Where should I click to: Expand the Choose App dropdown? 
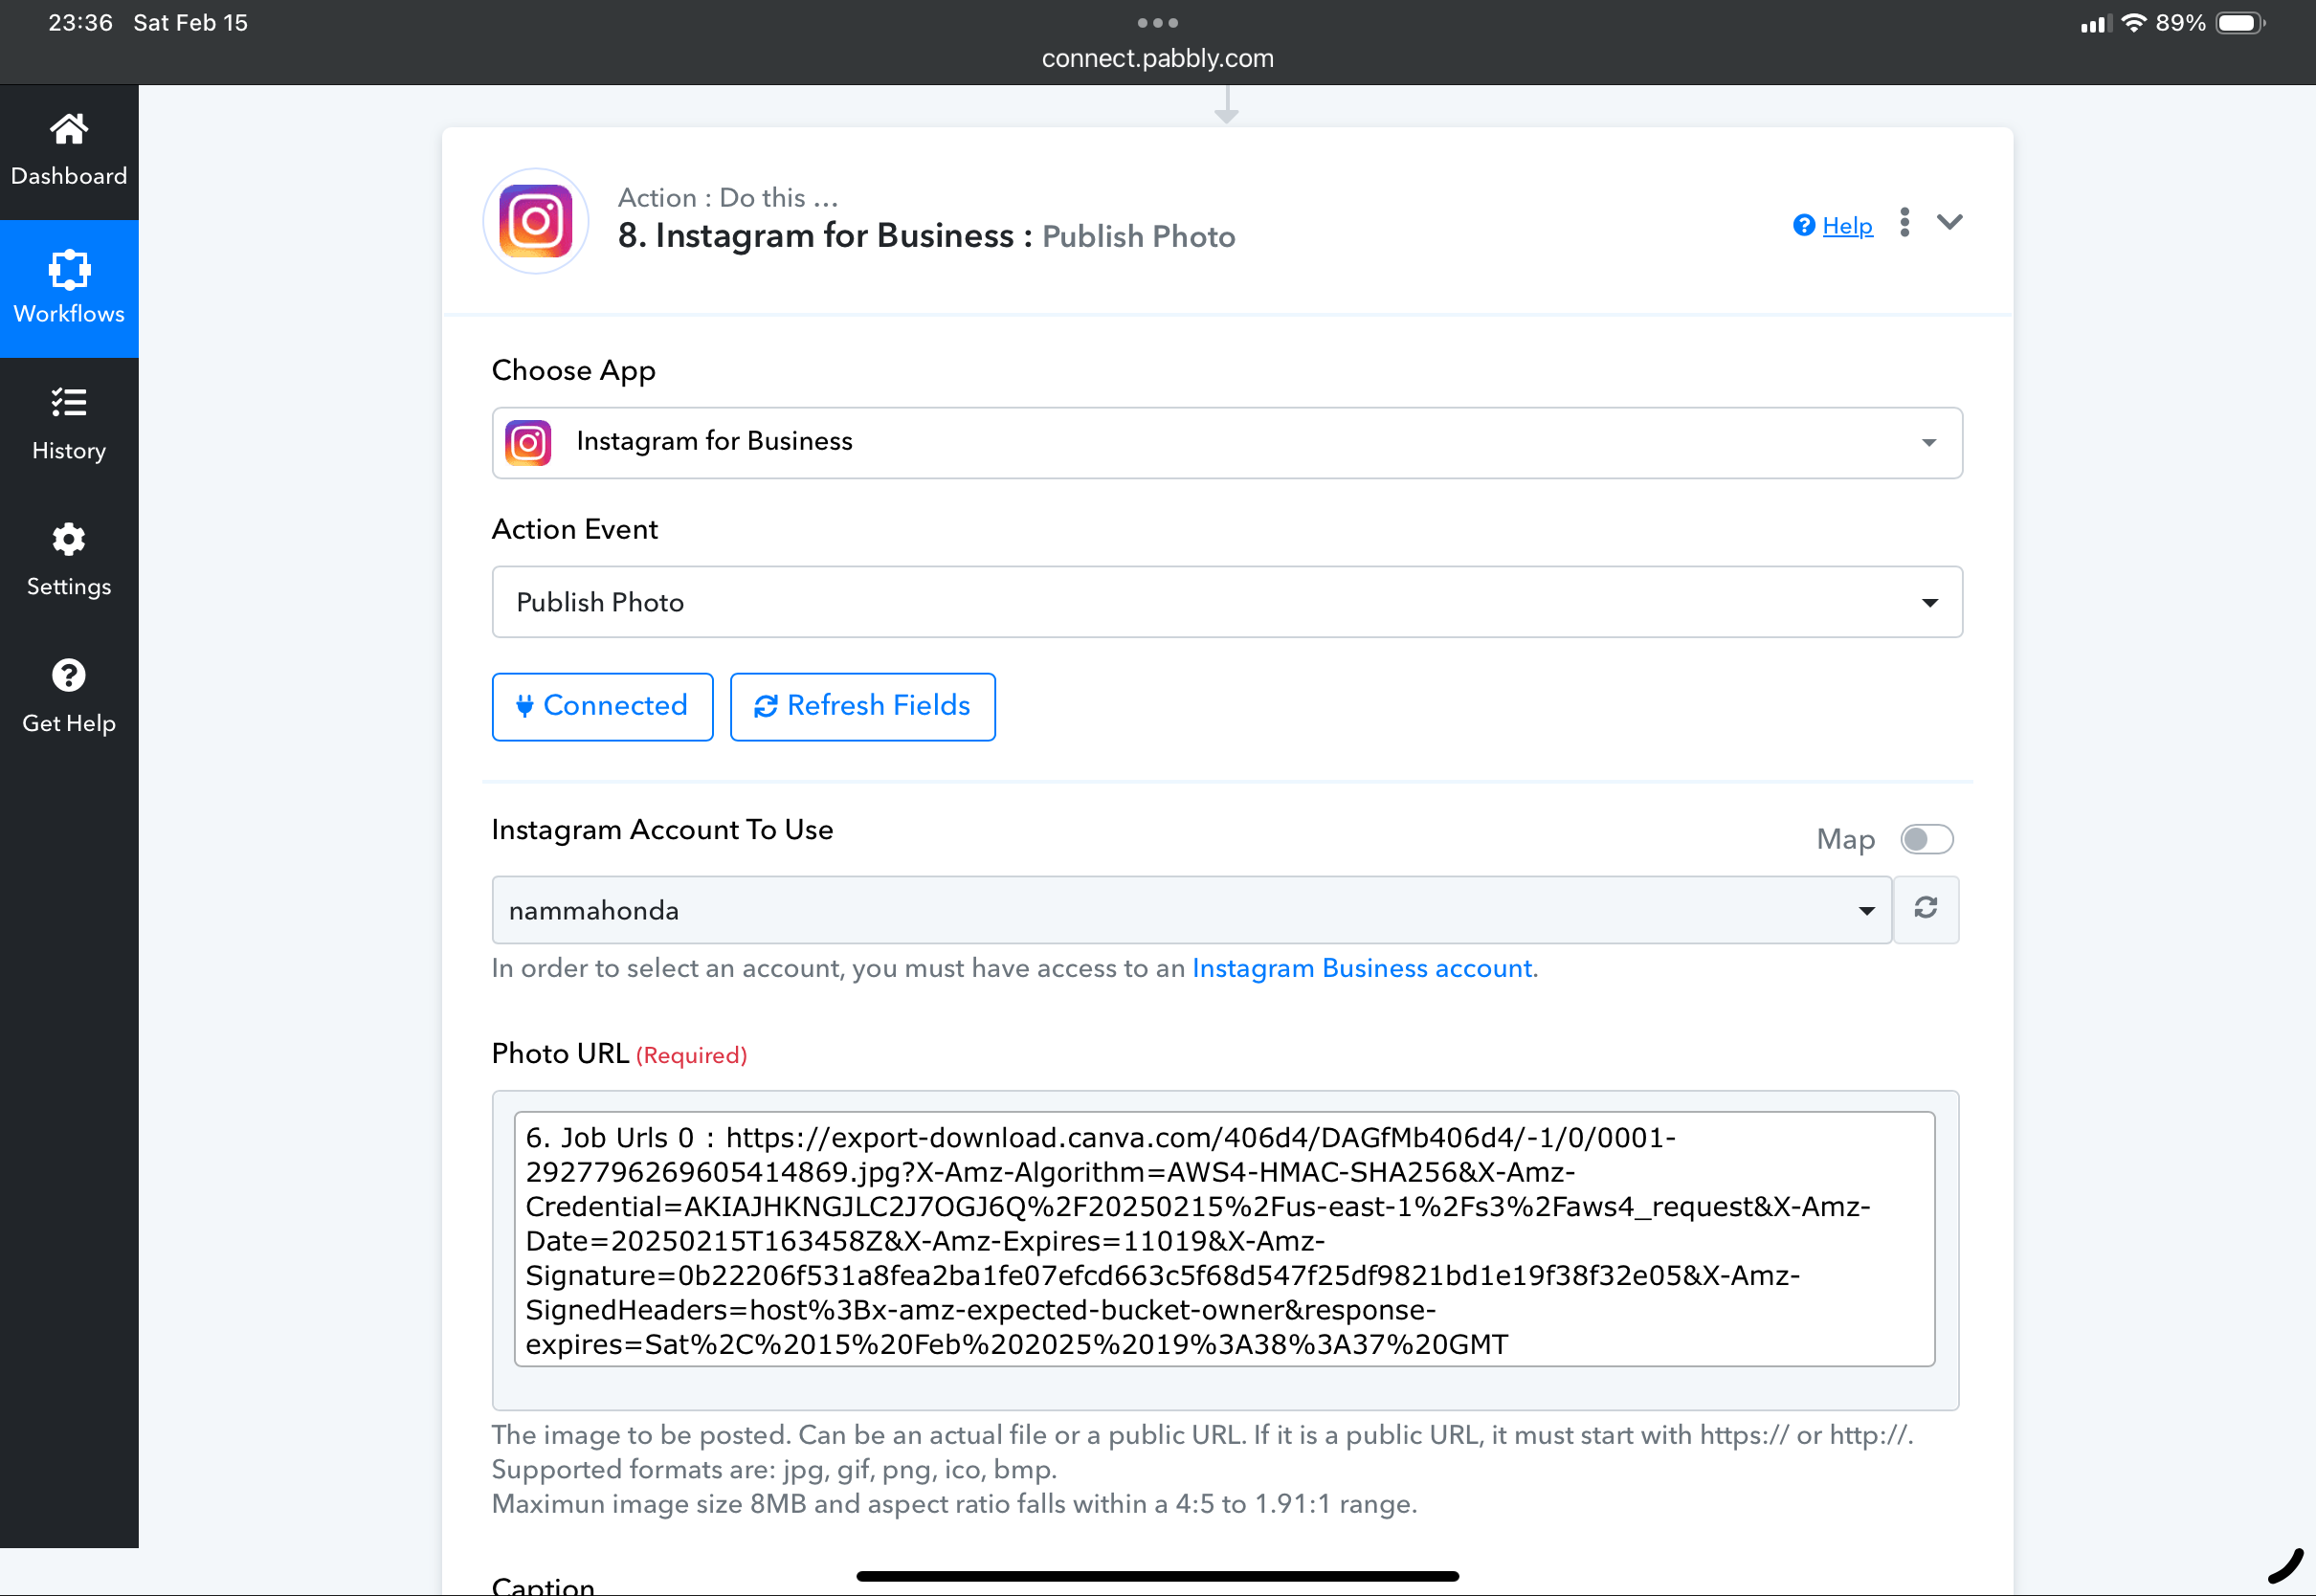(x=1226, y=442)
